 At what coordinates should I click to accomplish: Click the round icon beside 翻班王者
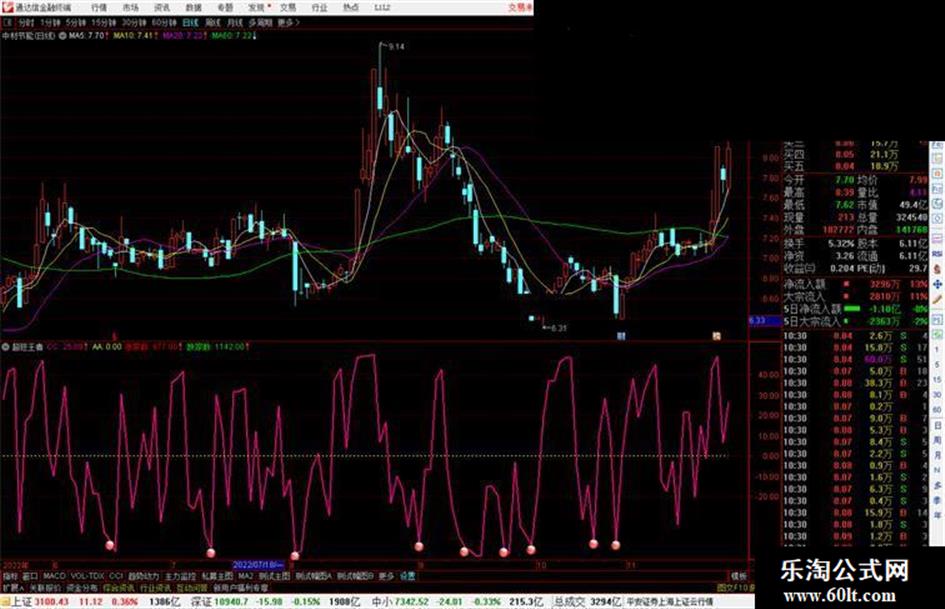click(6, 347)
